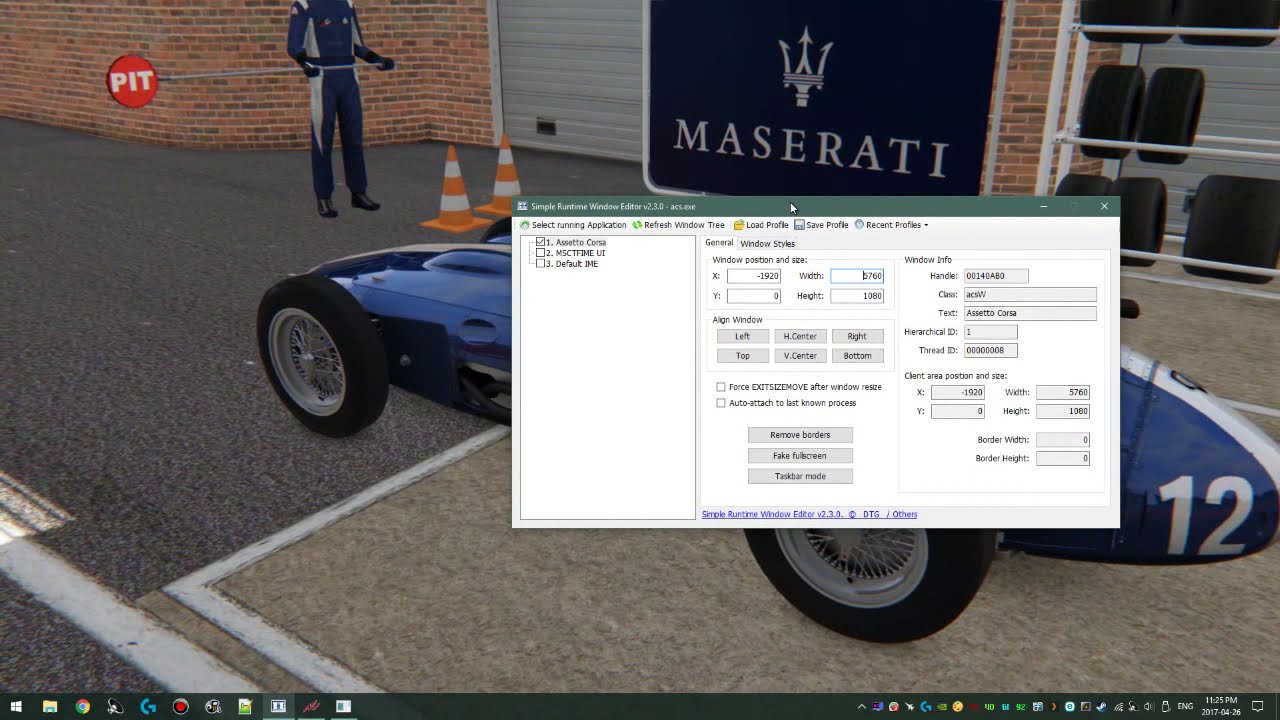
Task: Click the Text field showing Assetto Corsa
Action: [1030, 313]
